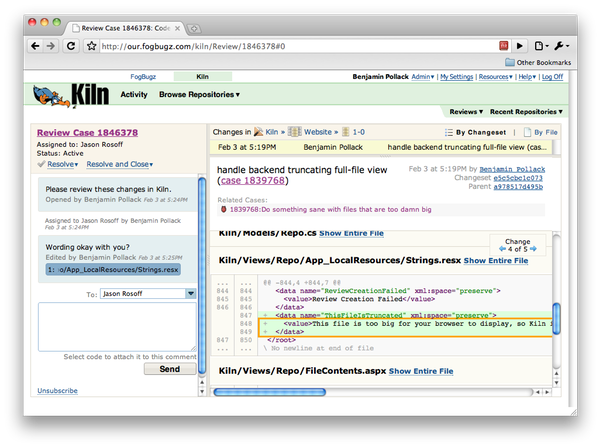Click the 1-0 repository icon
The width and height of the screenshot is (600, 448).
[346, 132]
